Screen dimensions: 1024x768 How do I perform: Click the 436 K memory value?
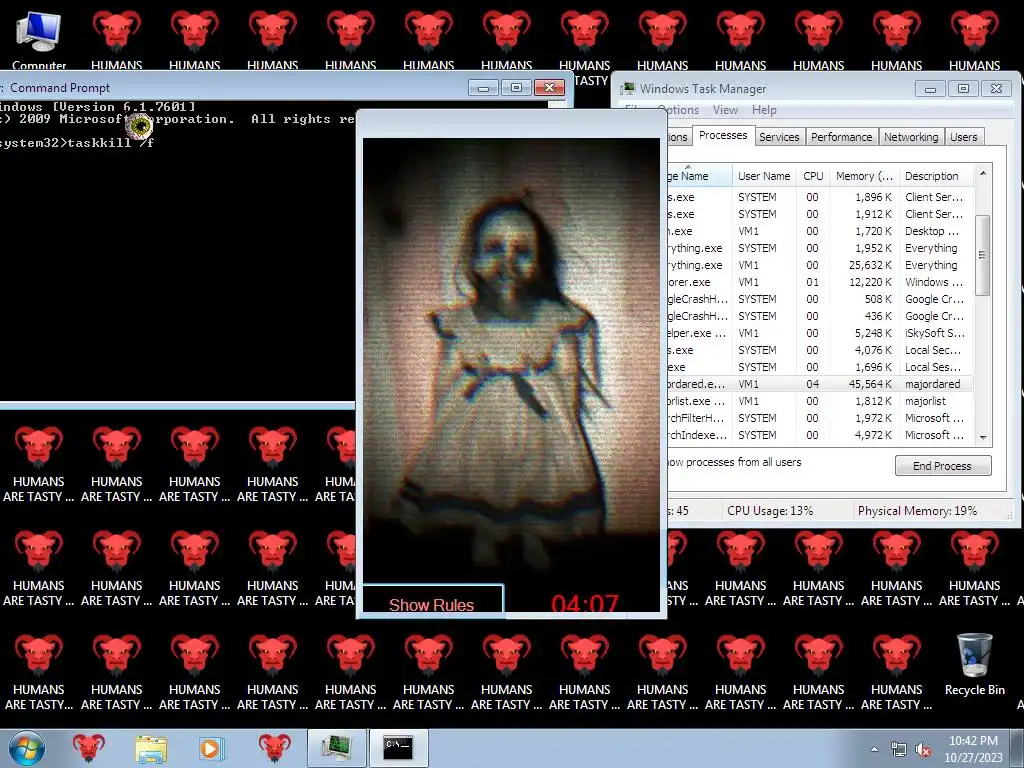(878, 316)
